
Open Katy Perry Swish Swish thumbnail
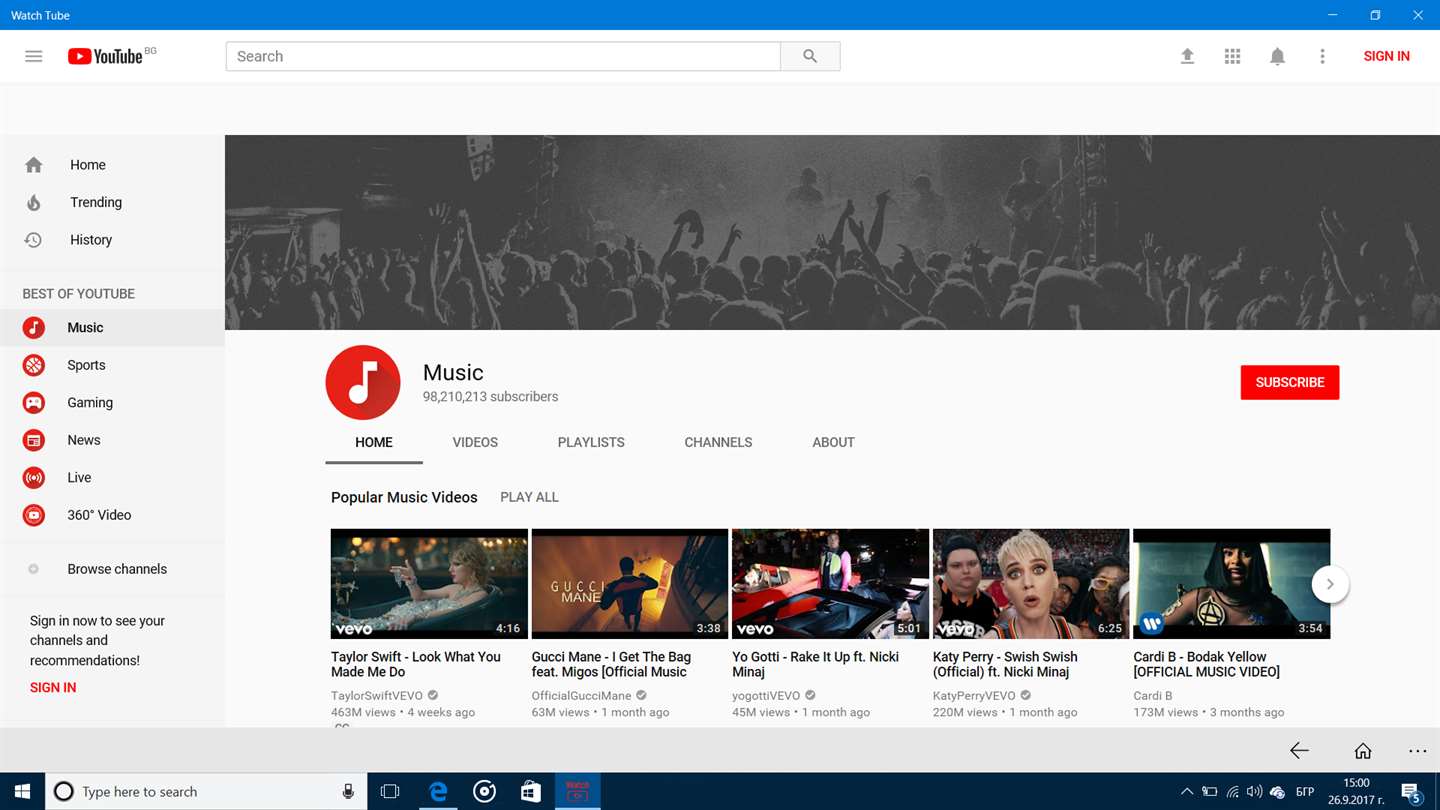[x=1031, y=584]
